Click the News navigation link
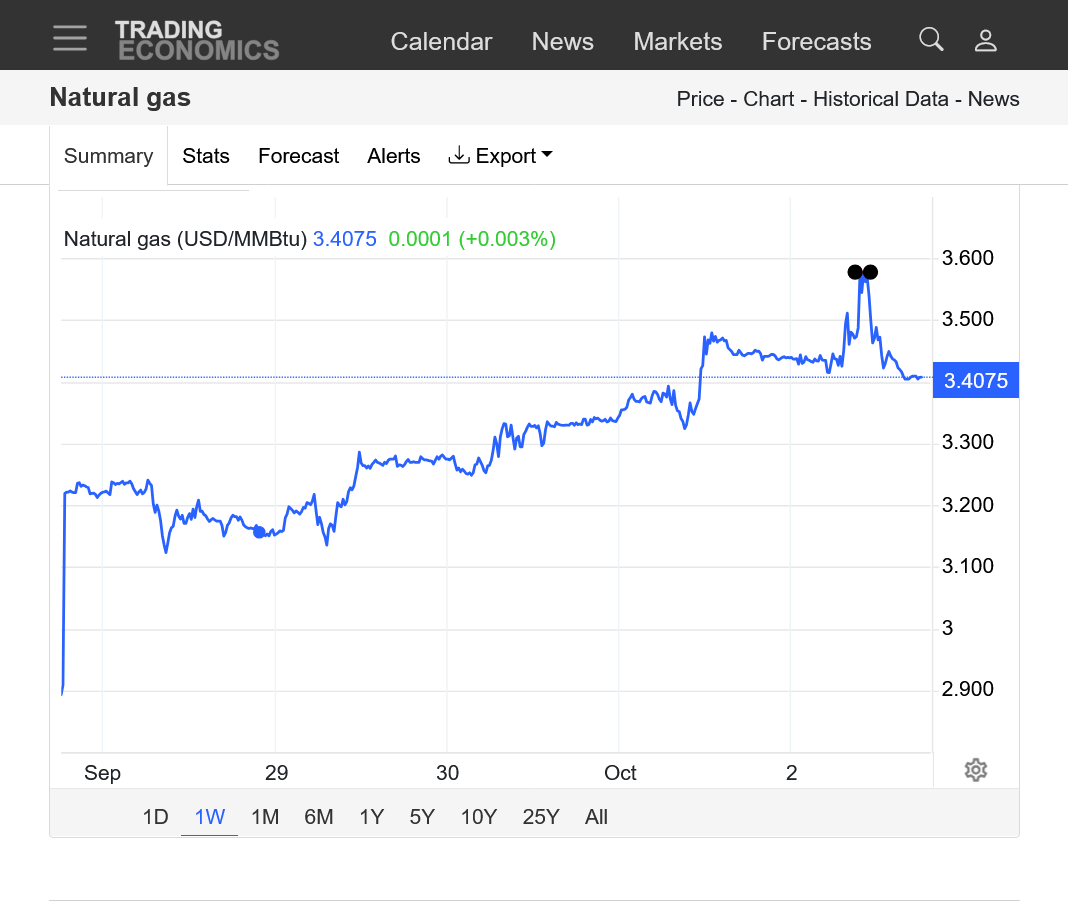The height and width of the screenshot is (901, 1068). tap(562, 41)
